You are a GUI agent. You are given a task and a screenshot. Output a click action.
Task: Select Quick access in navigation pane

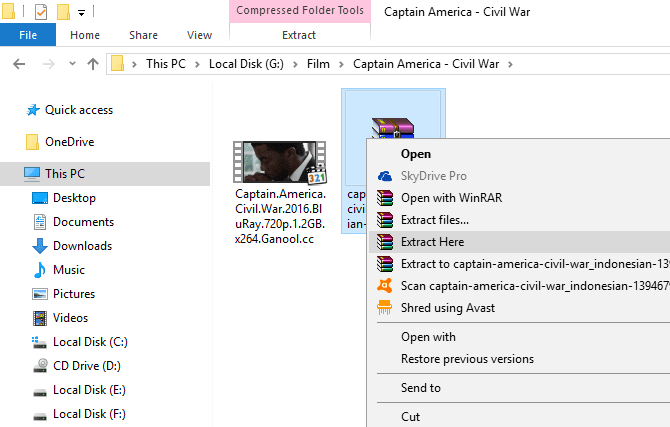79,110
